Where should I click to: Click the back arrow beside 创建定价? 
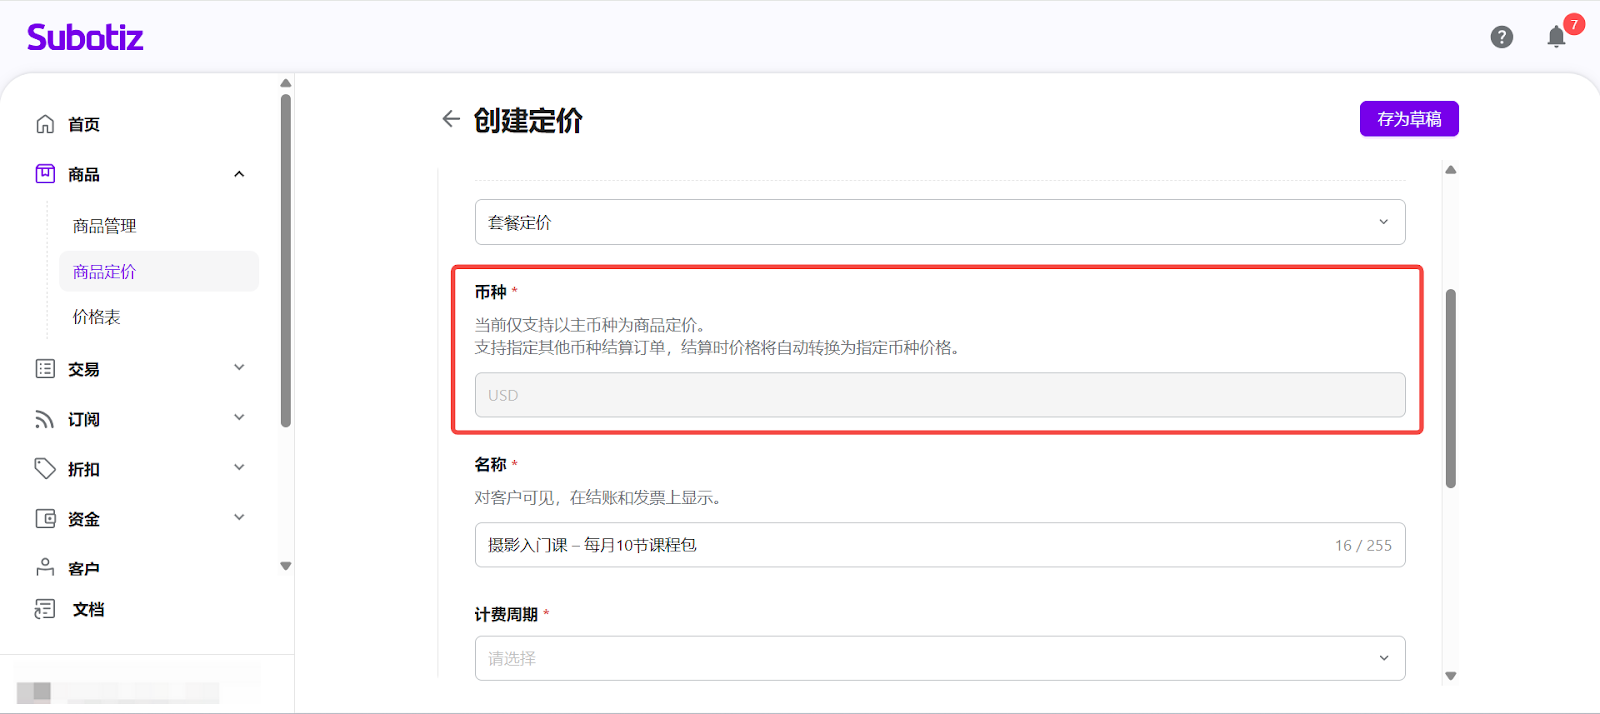pyautogui.click(x=451, y=119)
